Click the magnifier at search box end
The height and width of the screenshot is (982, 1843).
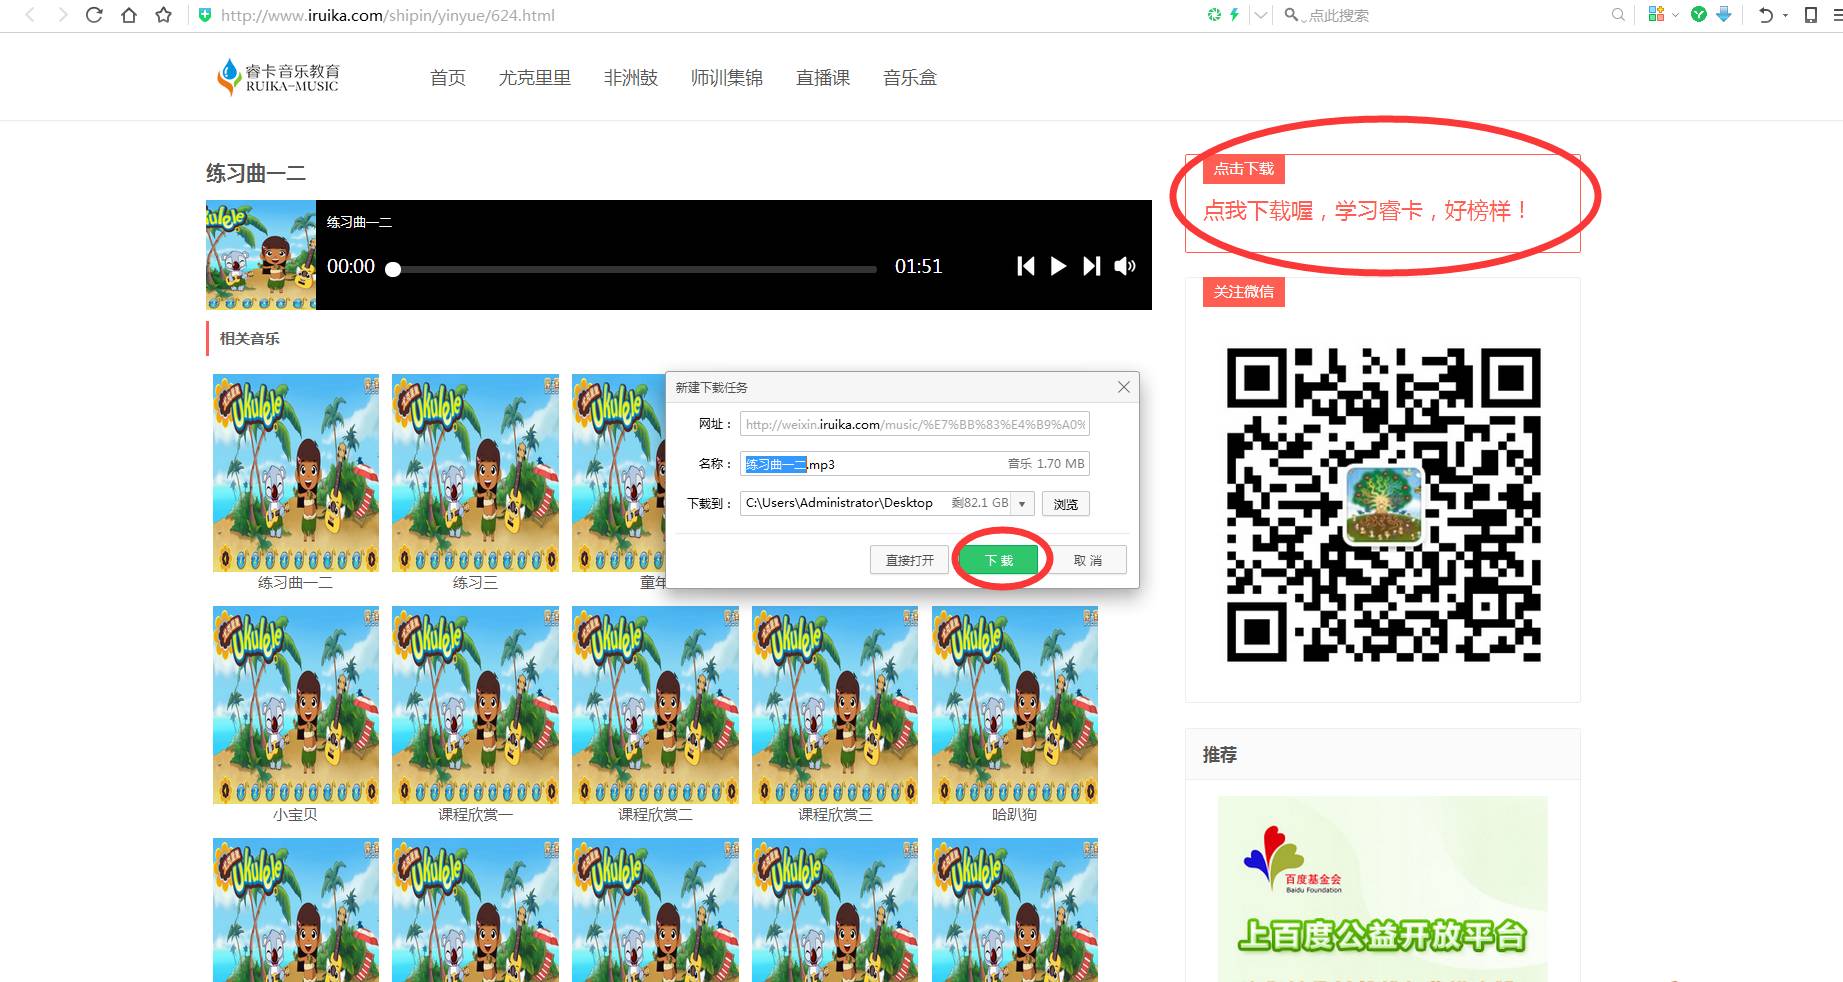tap(1618, 15)
